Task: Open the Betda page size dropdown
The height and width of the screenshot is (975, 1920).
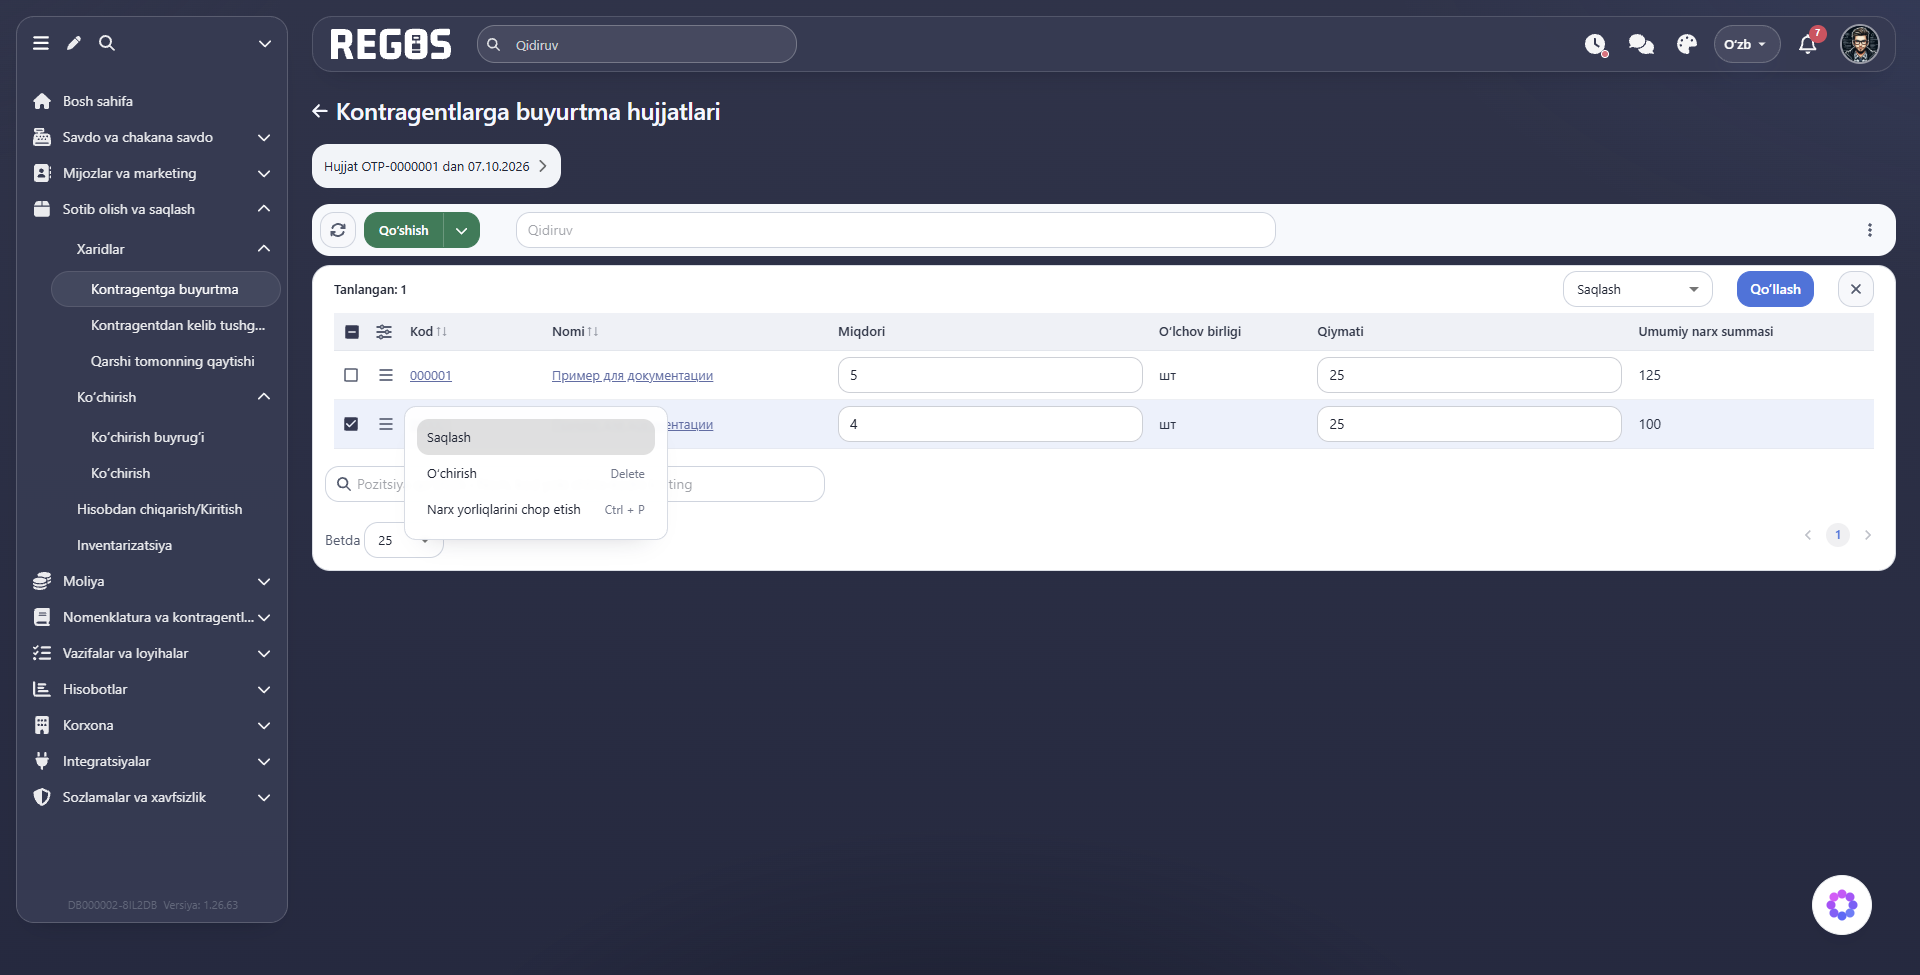Action: 405,540
